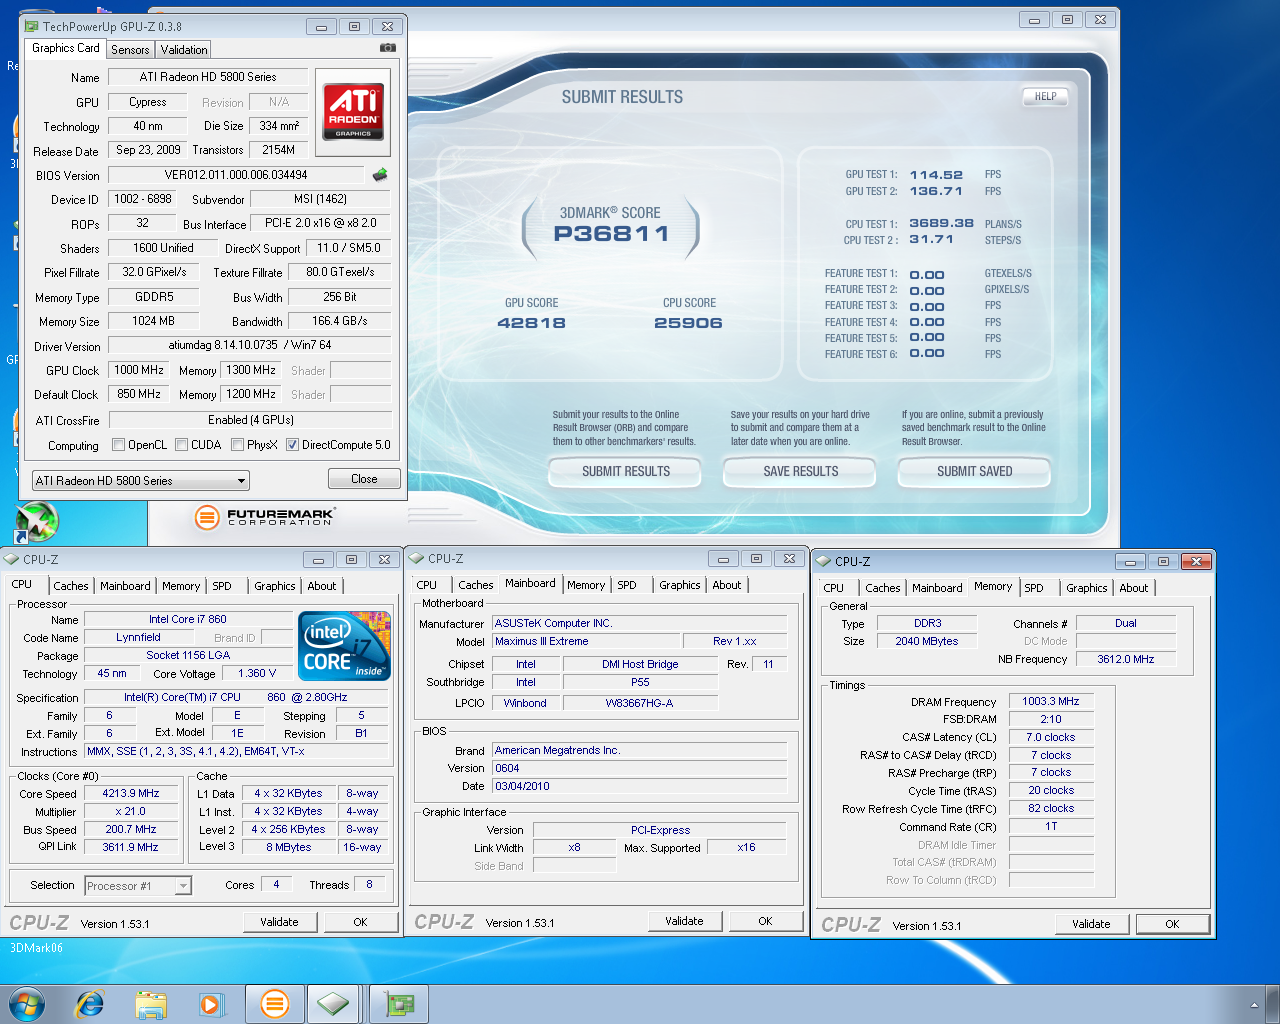The image size is (1280, 1024).
Task: Click the GPU-Z title bar app icon
Action: (x=32, y=26)
